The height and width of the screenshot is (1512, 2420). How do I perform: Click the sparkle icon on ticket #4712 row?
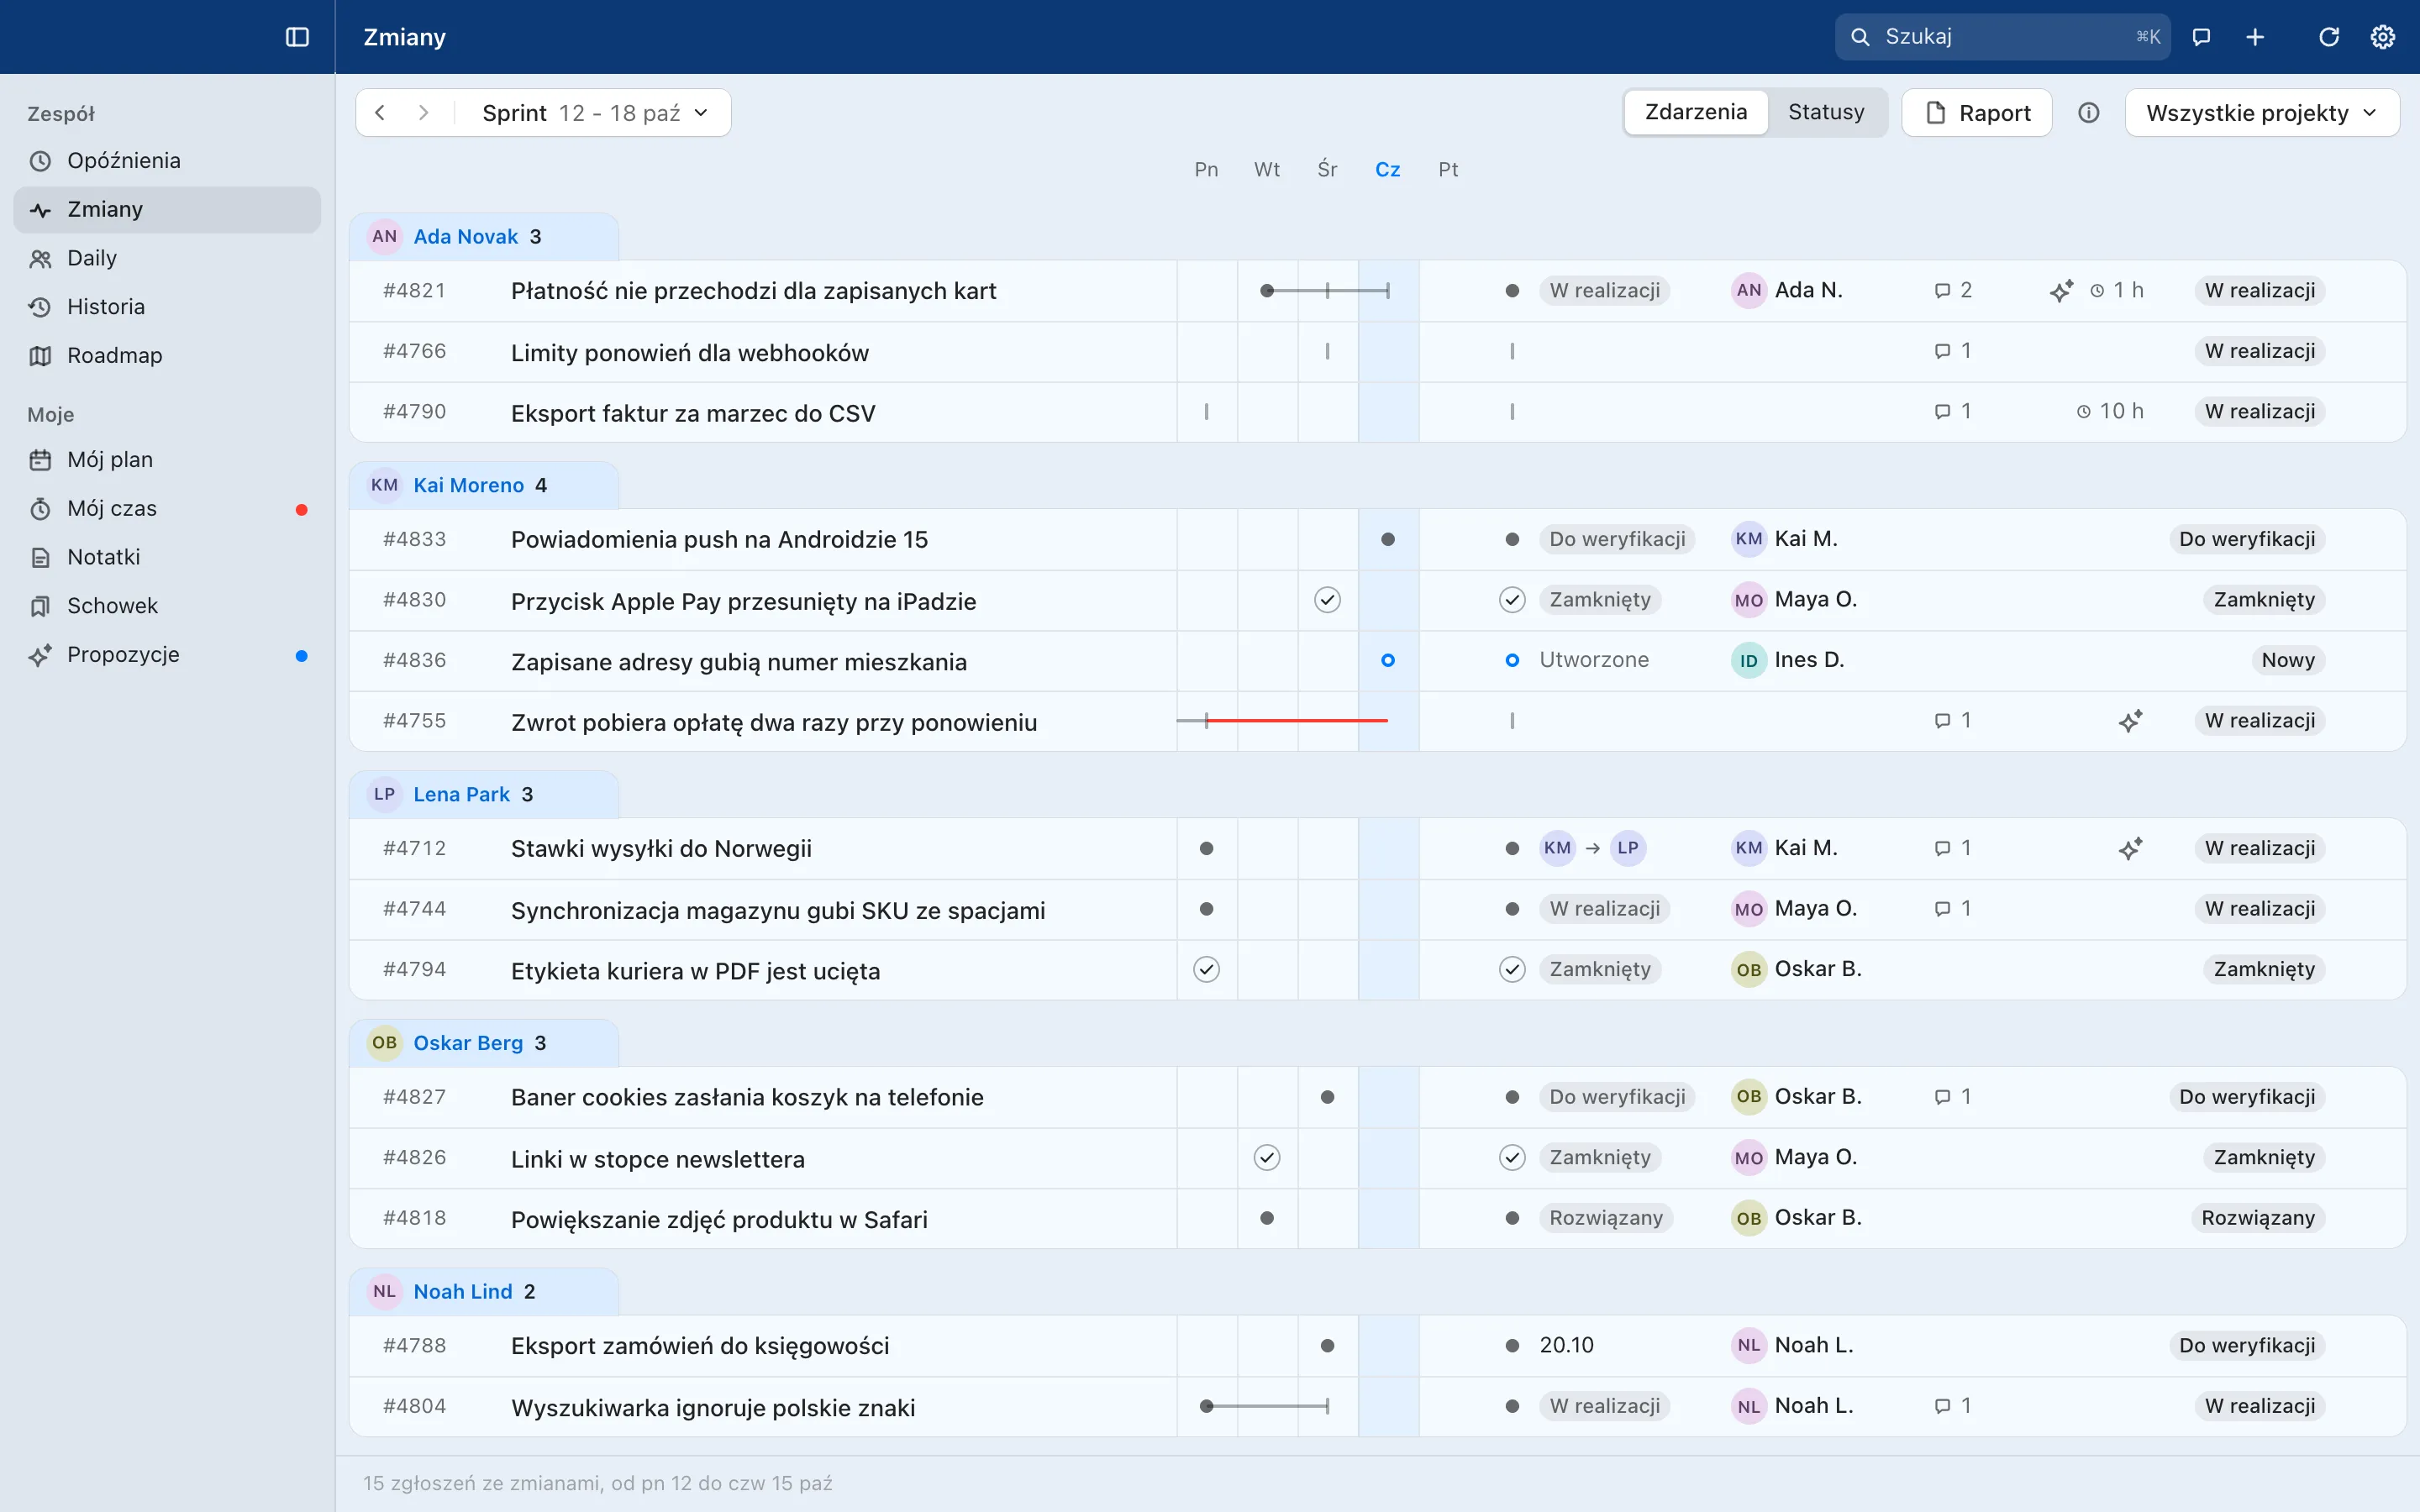(2130, 848)
